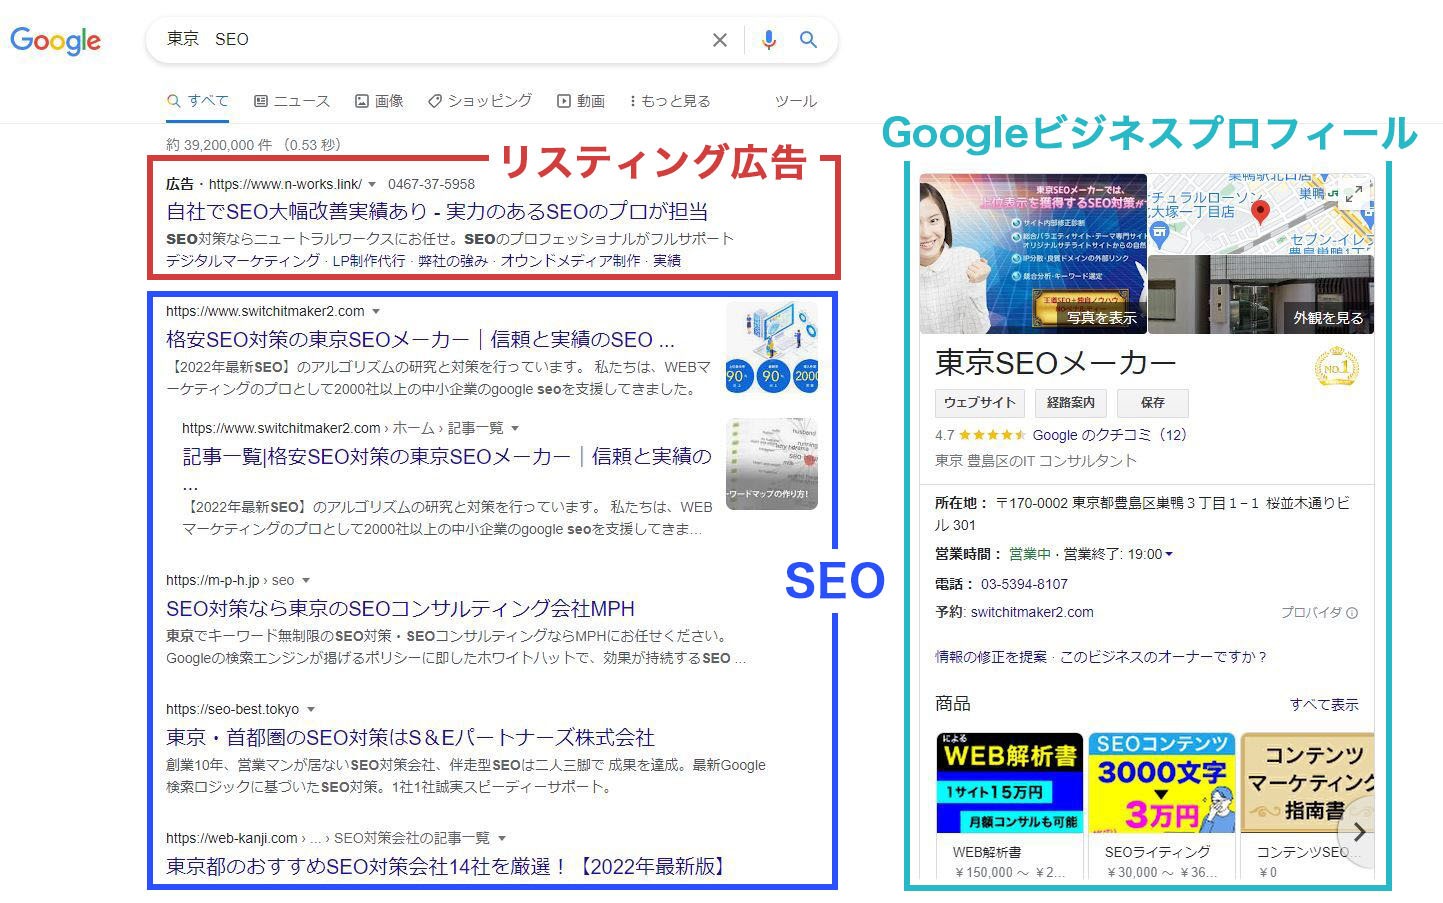Click ad phone number 0467-37-5958
The height and width of the screenshot is (903, 1443).
(x=431, y=184)
